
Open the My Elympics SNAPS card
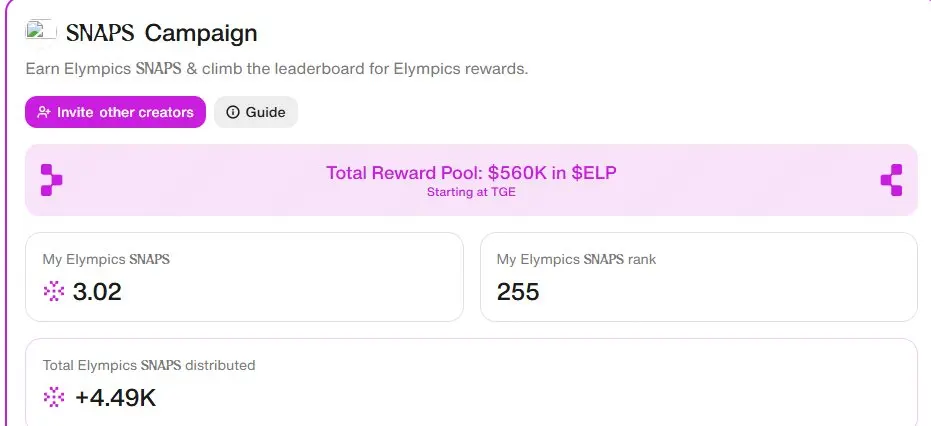click(x=244, y=277)
